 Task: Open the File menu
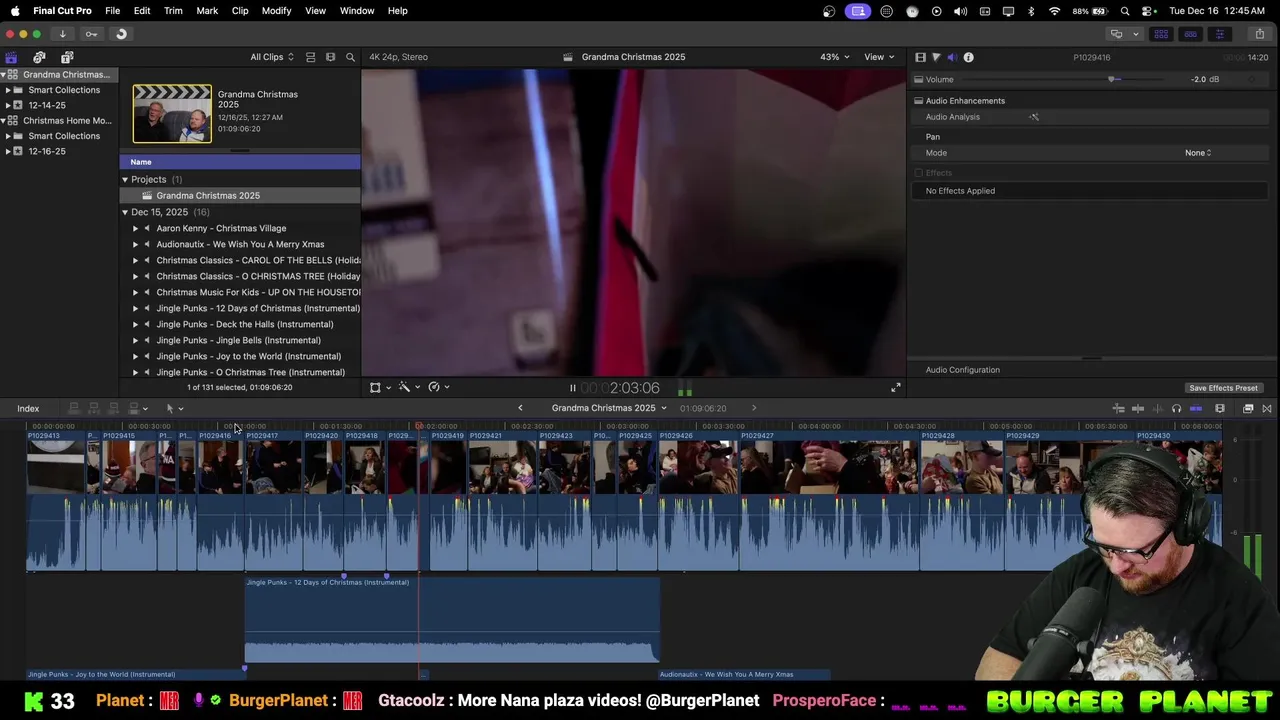click(113, 11)
